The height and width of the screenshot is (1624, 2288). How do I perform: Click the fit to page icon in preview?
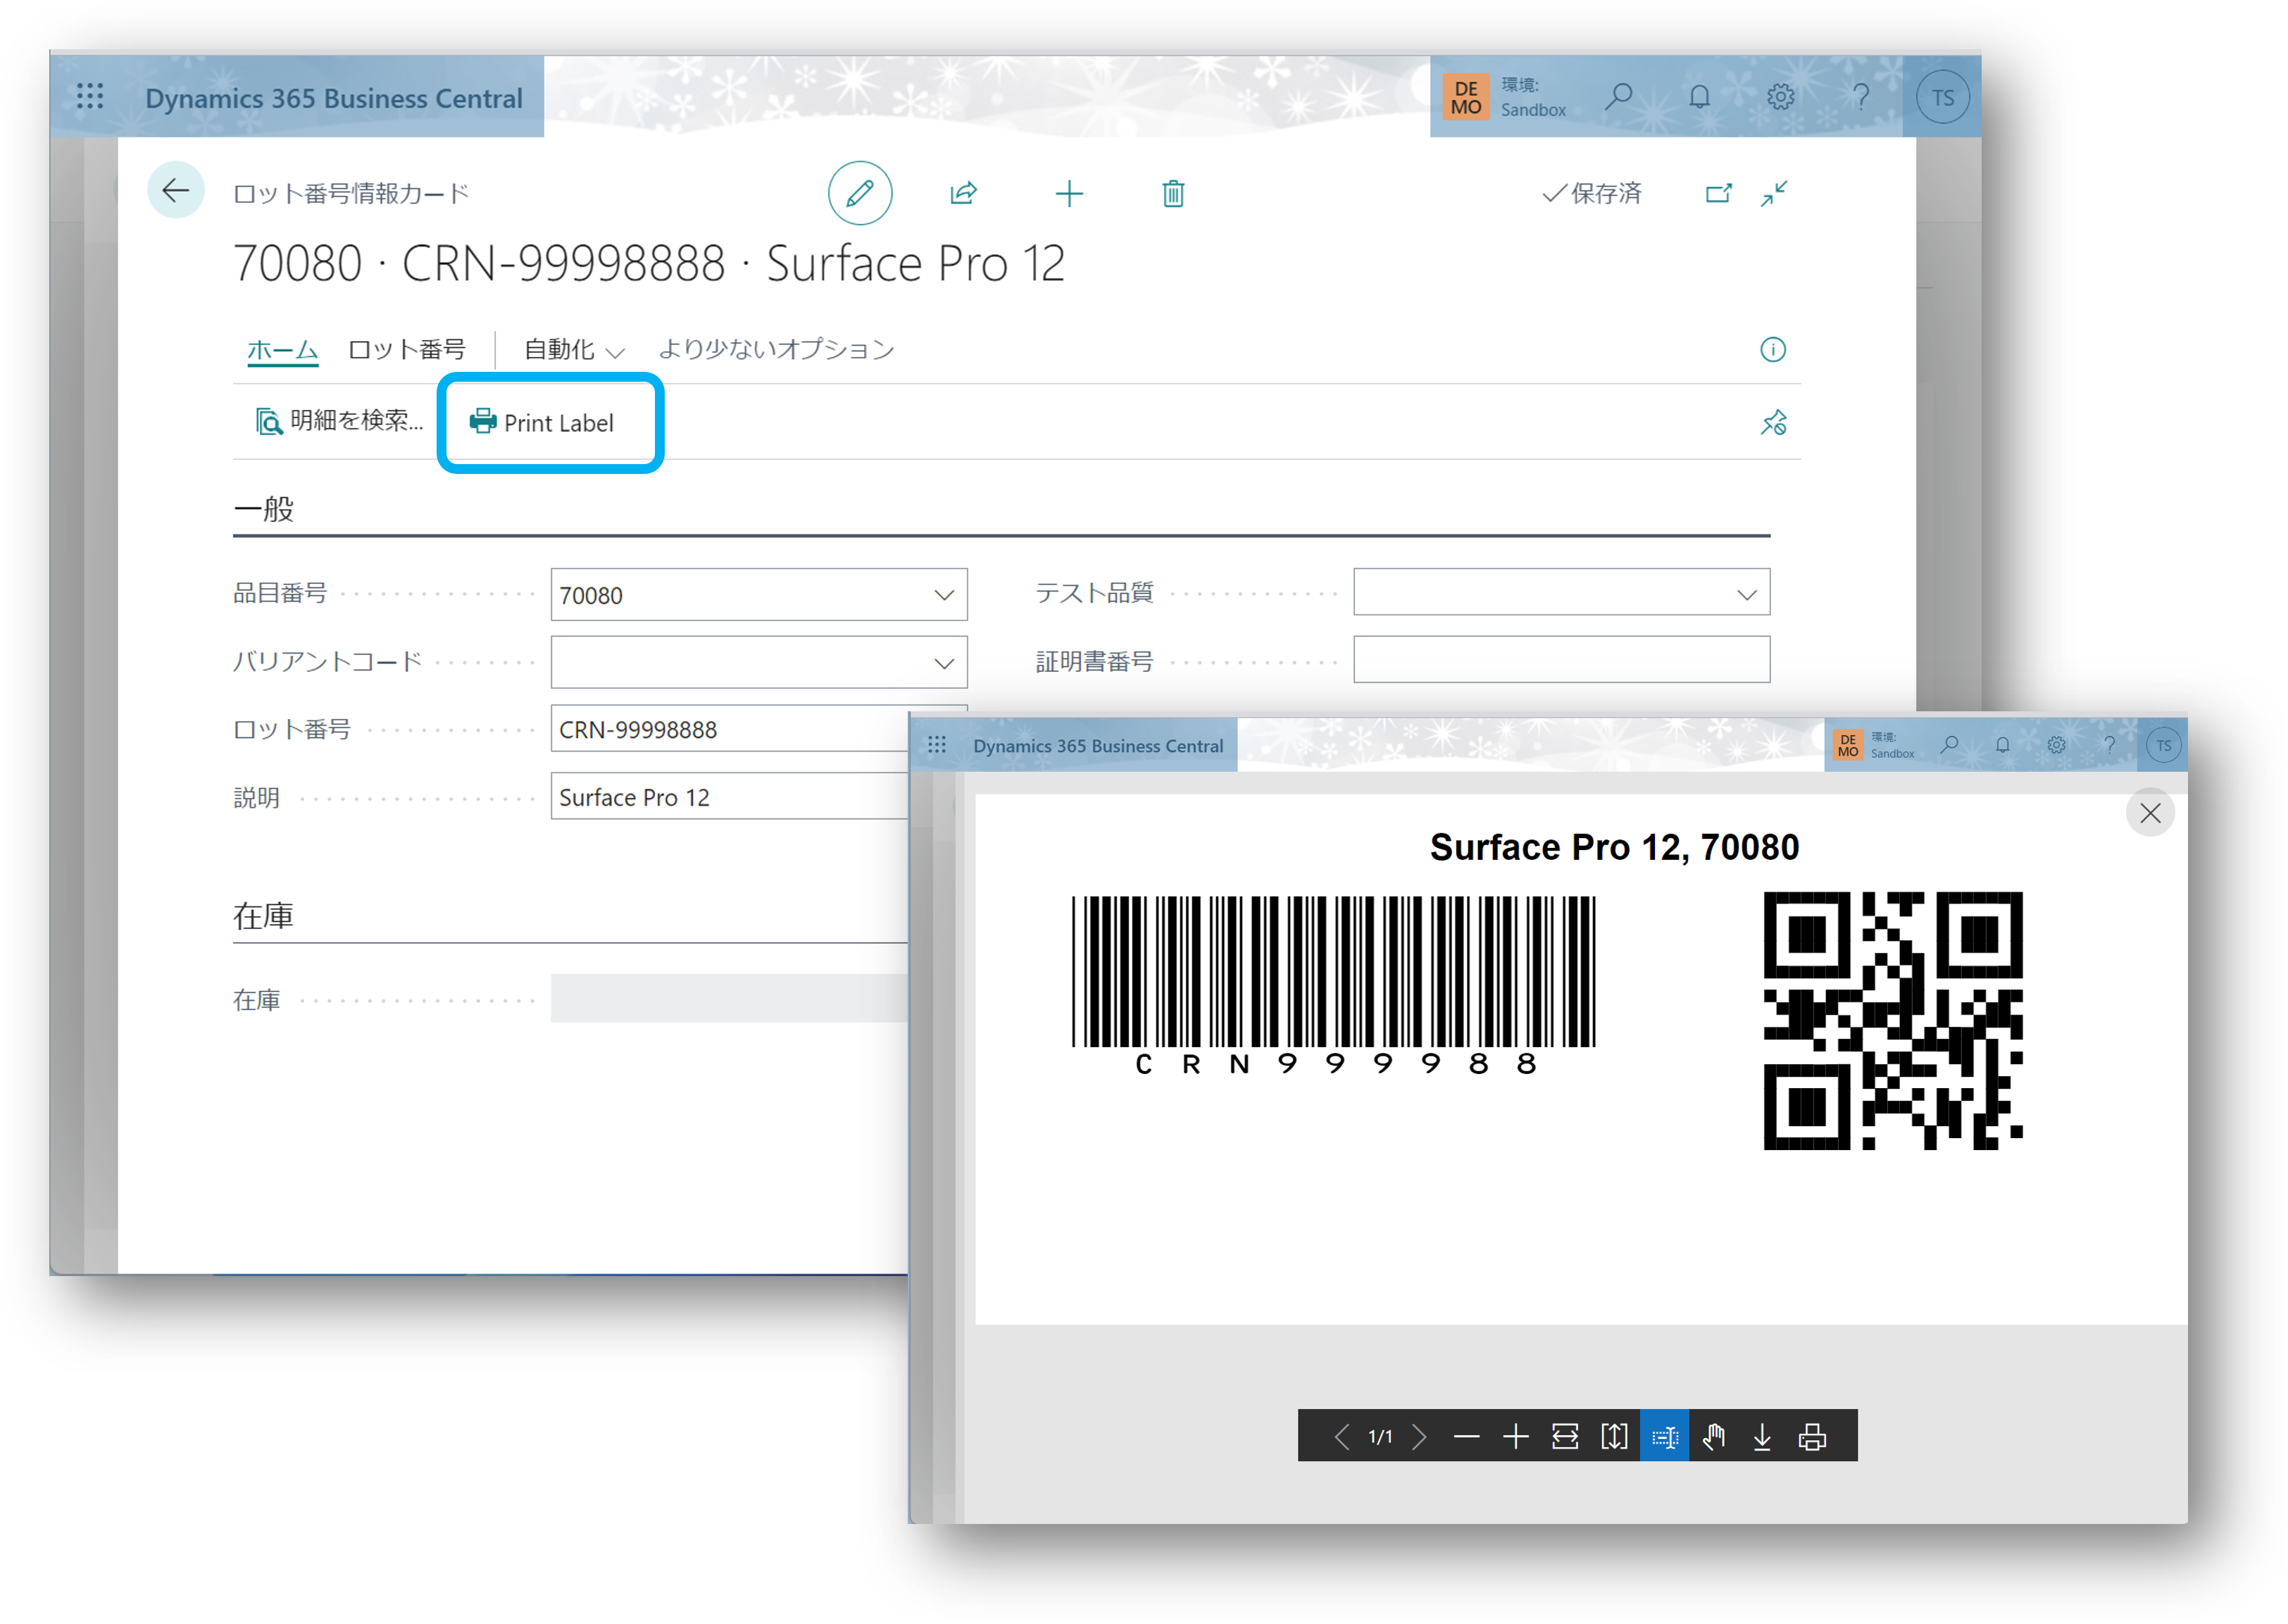[1614, 1437]
